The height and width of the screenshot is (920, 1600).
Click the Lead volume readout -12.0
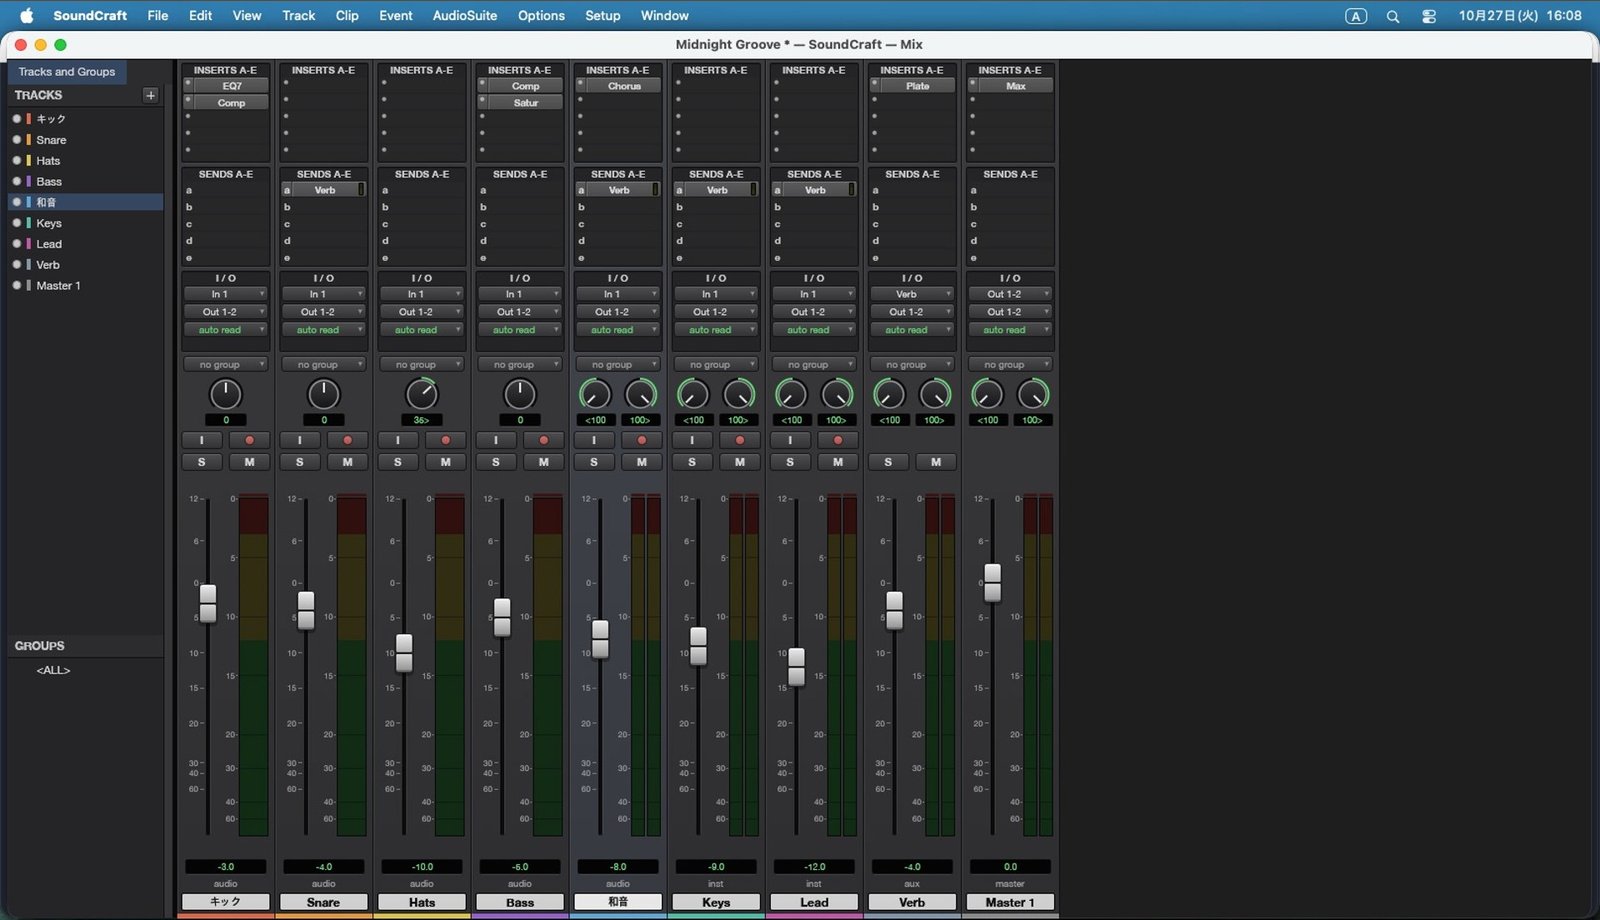[x=814, y=867]
